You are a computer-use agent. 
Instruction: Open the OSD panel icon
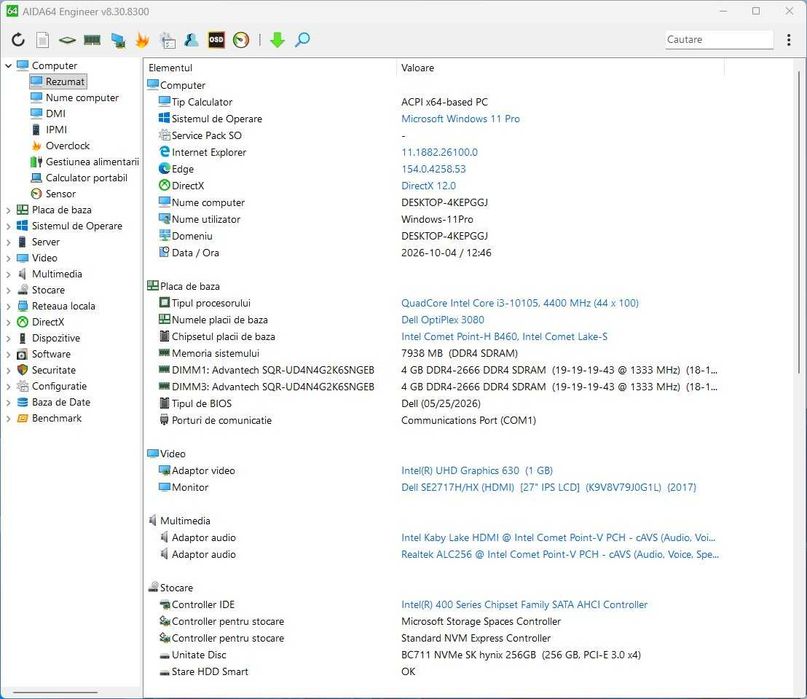pyautogui.click(x=216, y=40)
